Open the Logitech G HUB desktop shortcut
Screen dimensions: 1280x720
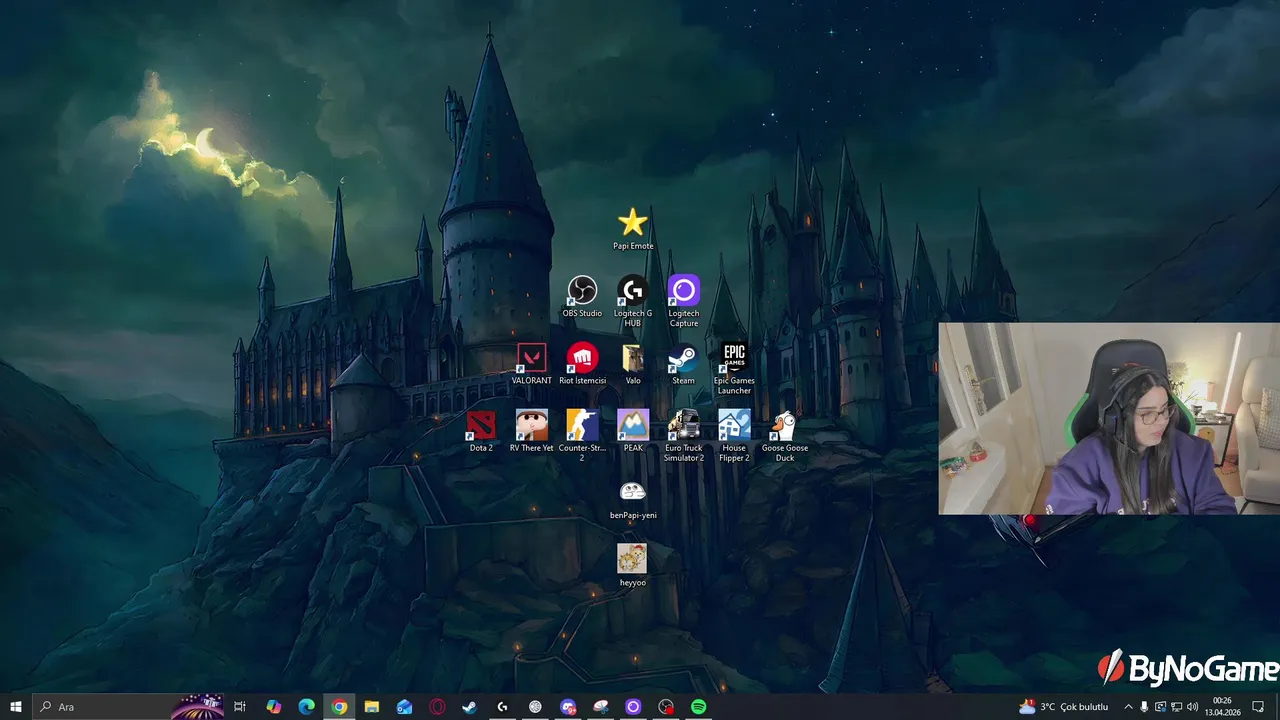coord(633,301)
